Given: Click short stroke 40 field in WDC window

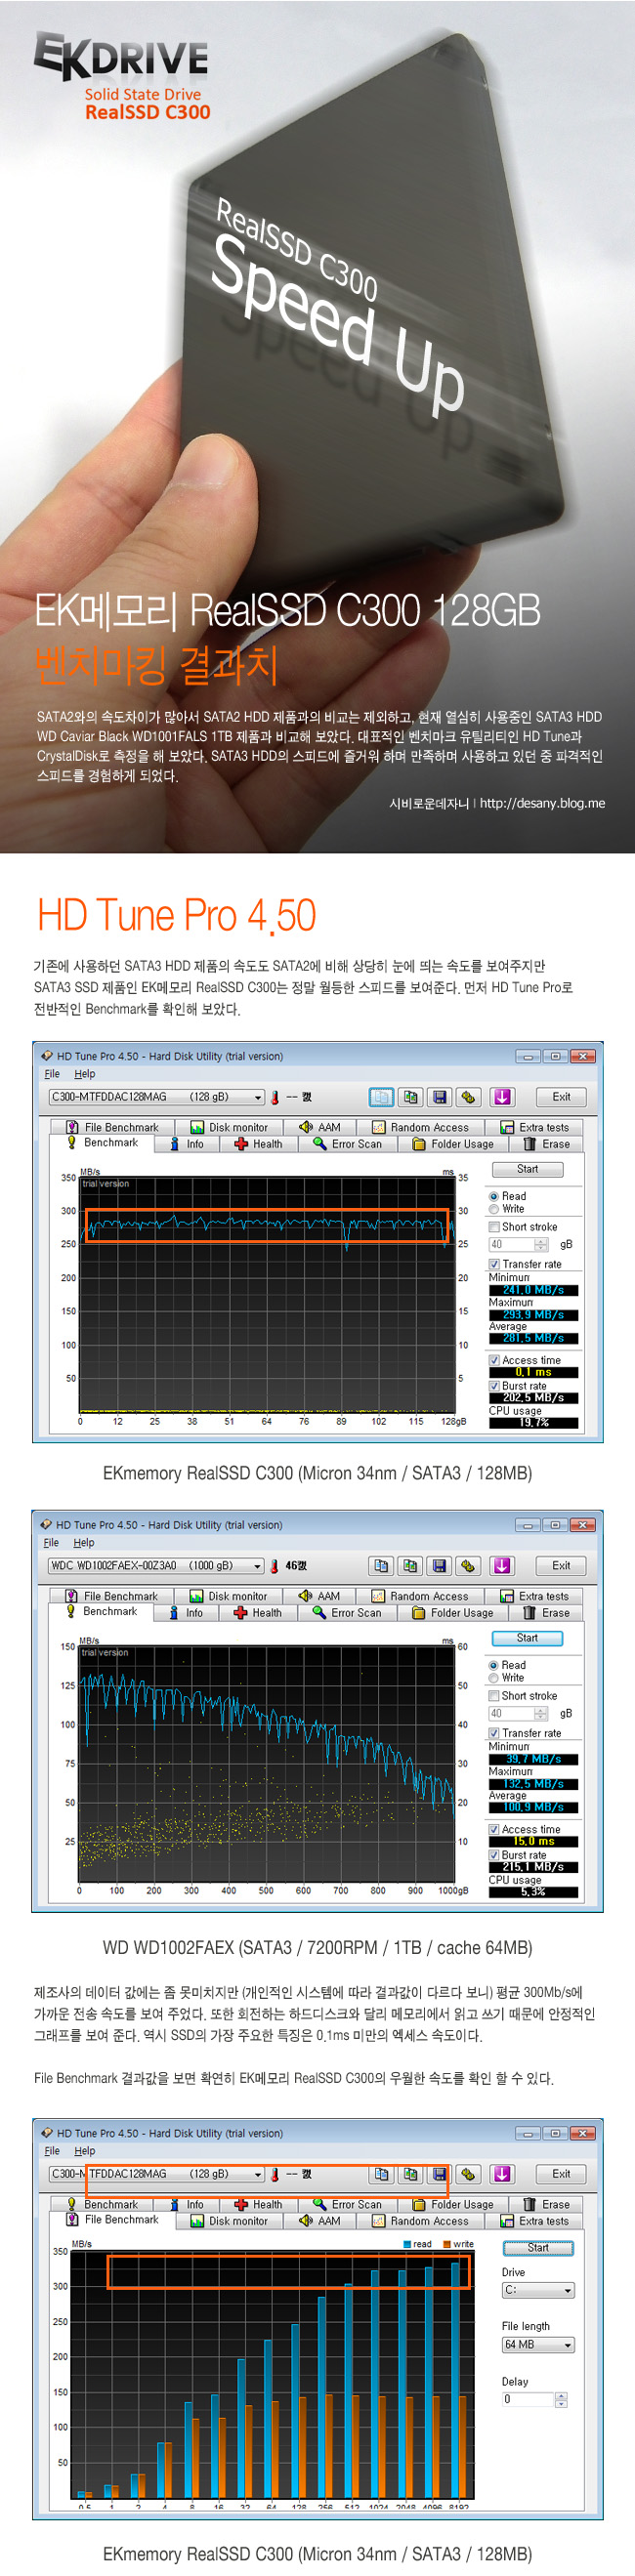Looking at the screenshot, I should click(512, 1714).
